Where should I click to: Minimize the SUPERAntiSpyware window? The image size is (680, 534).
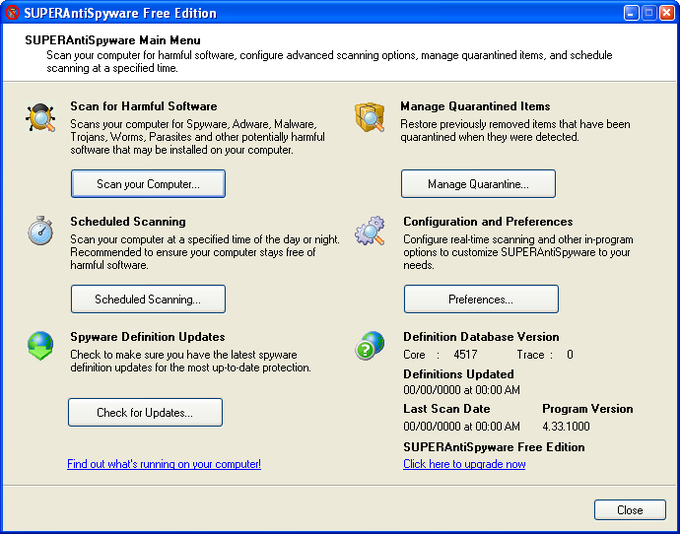point(631,13)
